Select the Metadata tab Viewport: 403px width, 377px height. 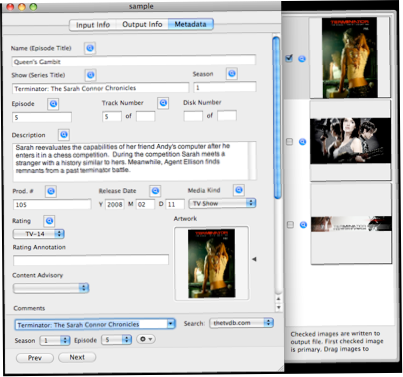click(x=190, y=24)
